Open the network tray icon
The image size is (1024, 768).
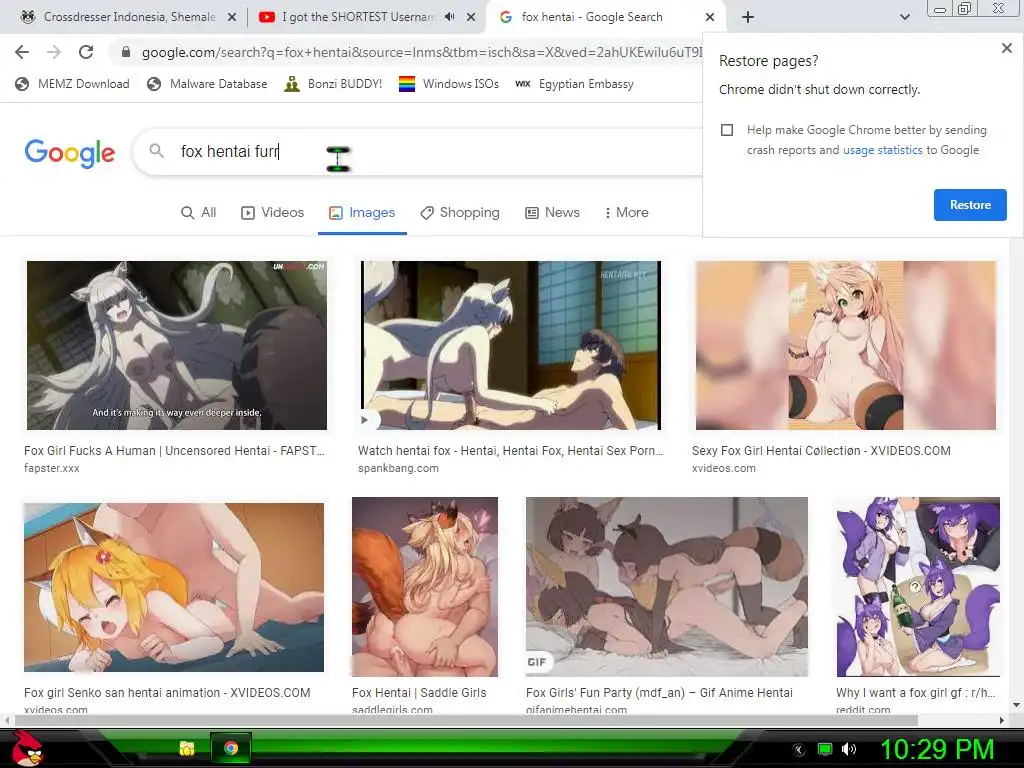[825, 750]
